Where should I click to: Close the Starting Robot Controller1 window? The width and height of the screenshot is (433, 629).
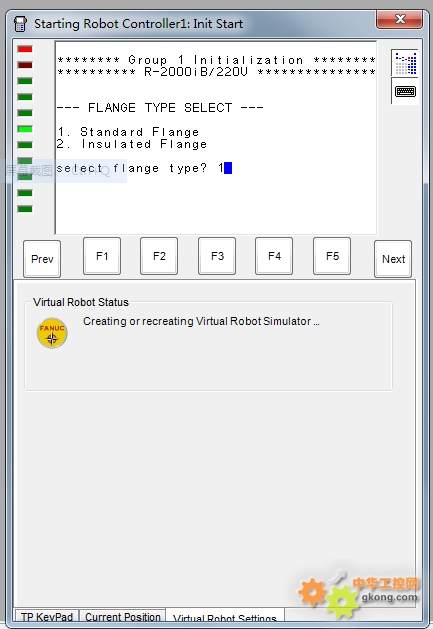coord(400,19)
